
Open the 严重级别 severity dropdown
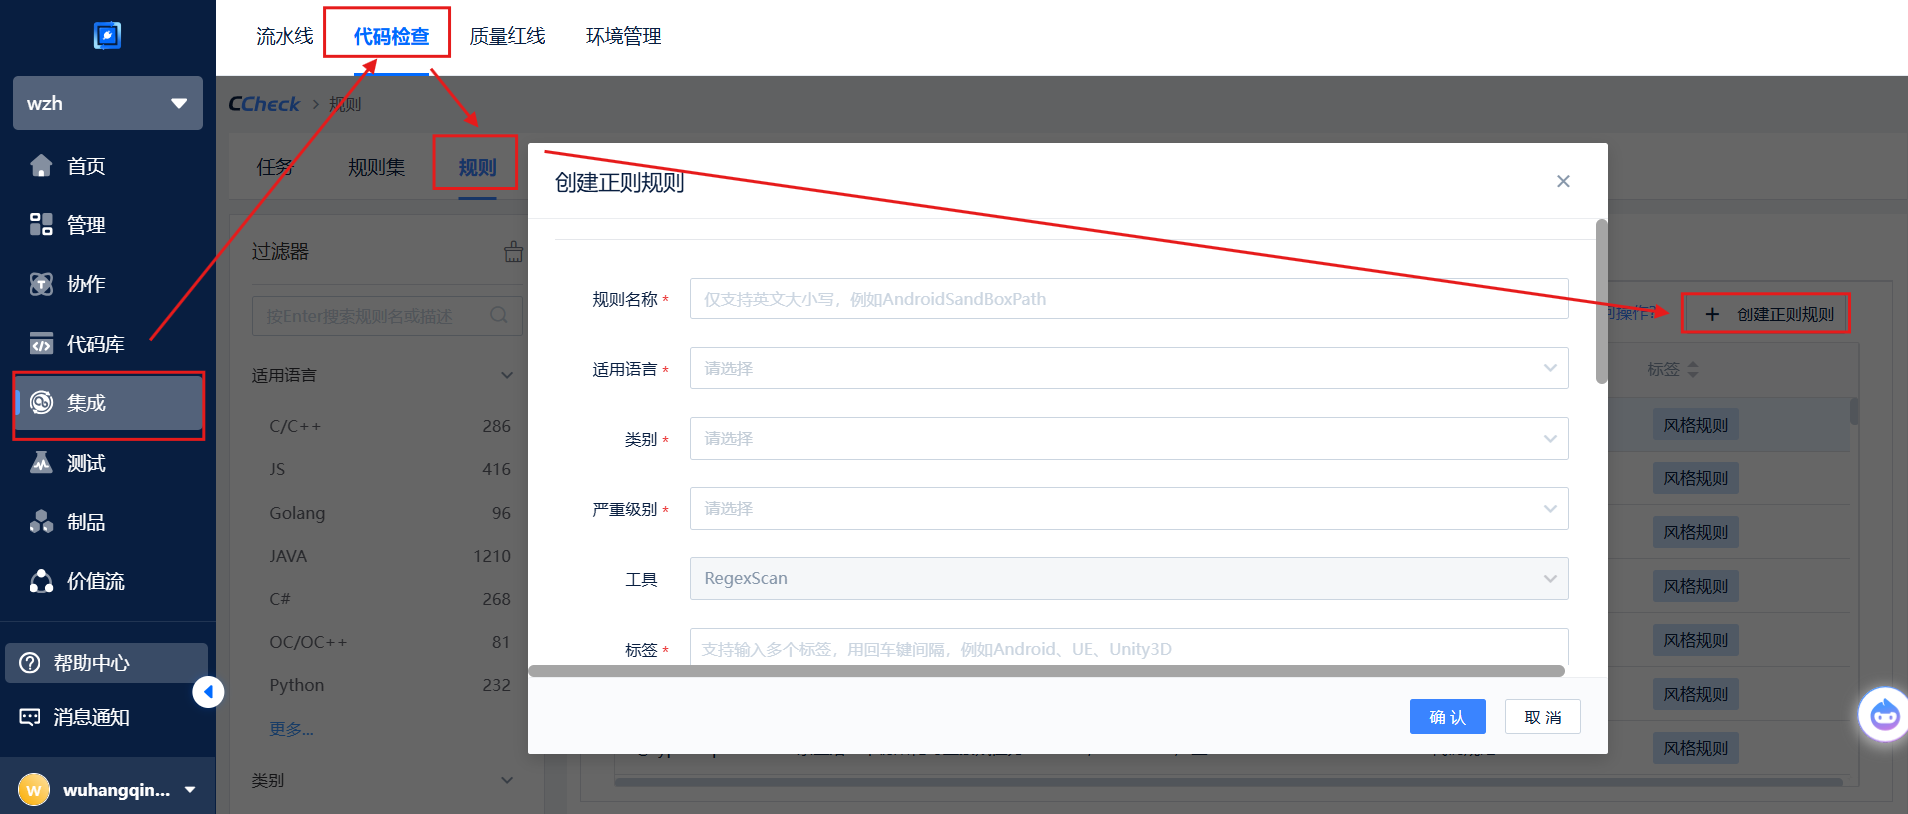(x=1128, y=509)
